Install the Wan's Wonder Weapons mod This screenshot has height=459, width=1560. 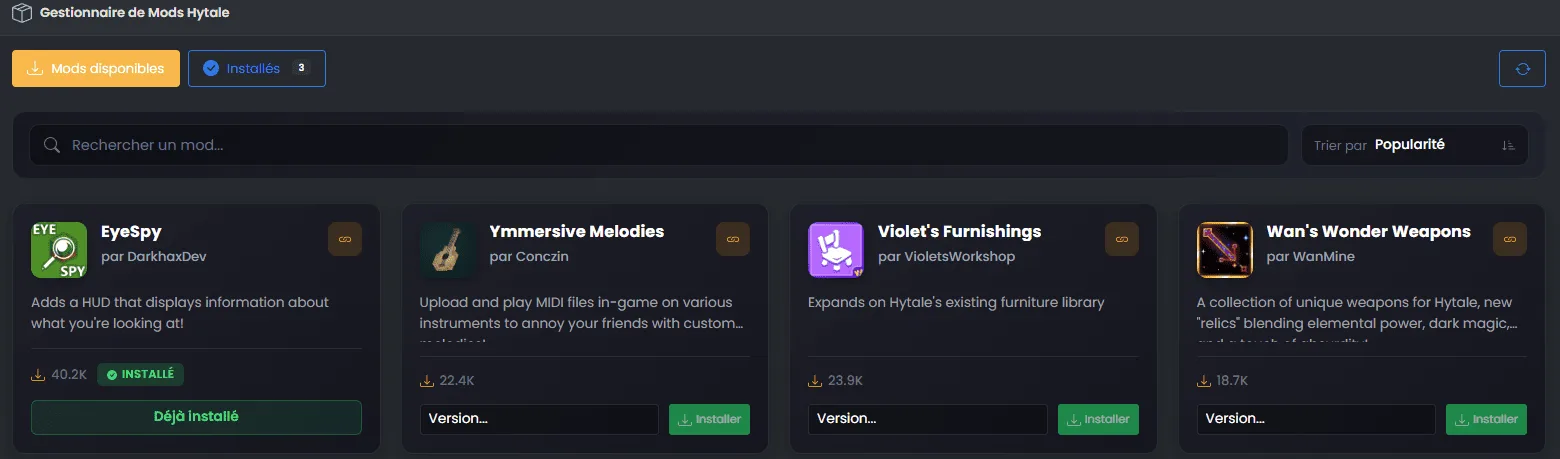(1486, 419)
